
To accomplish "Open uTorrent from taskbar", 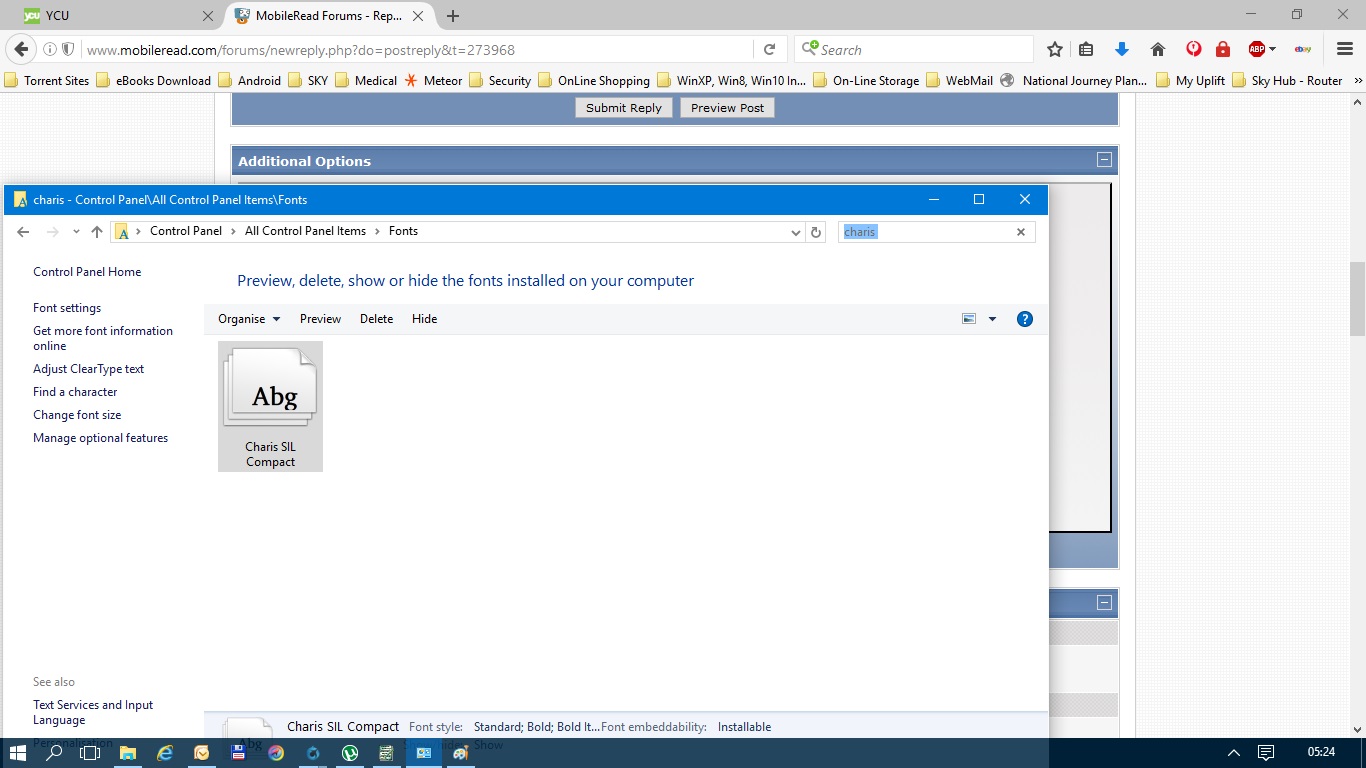I will (350, 752).
